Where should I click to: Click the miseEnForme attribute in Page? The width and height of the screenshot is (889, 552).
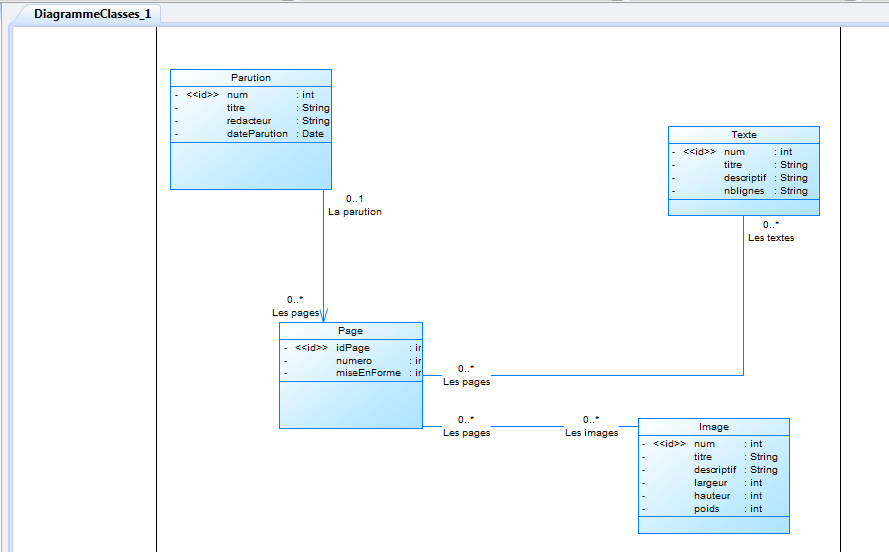point(368,373)
